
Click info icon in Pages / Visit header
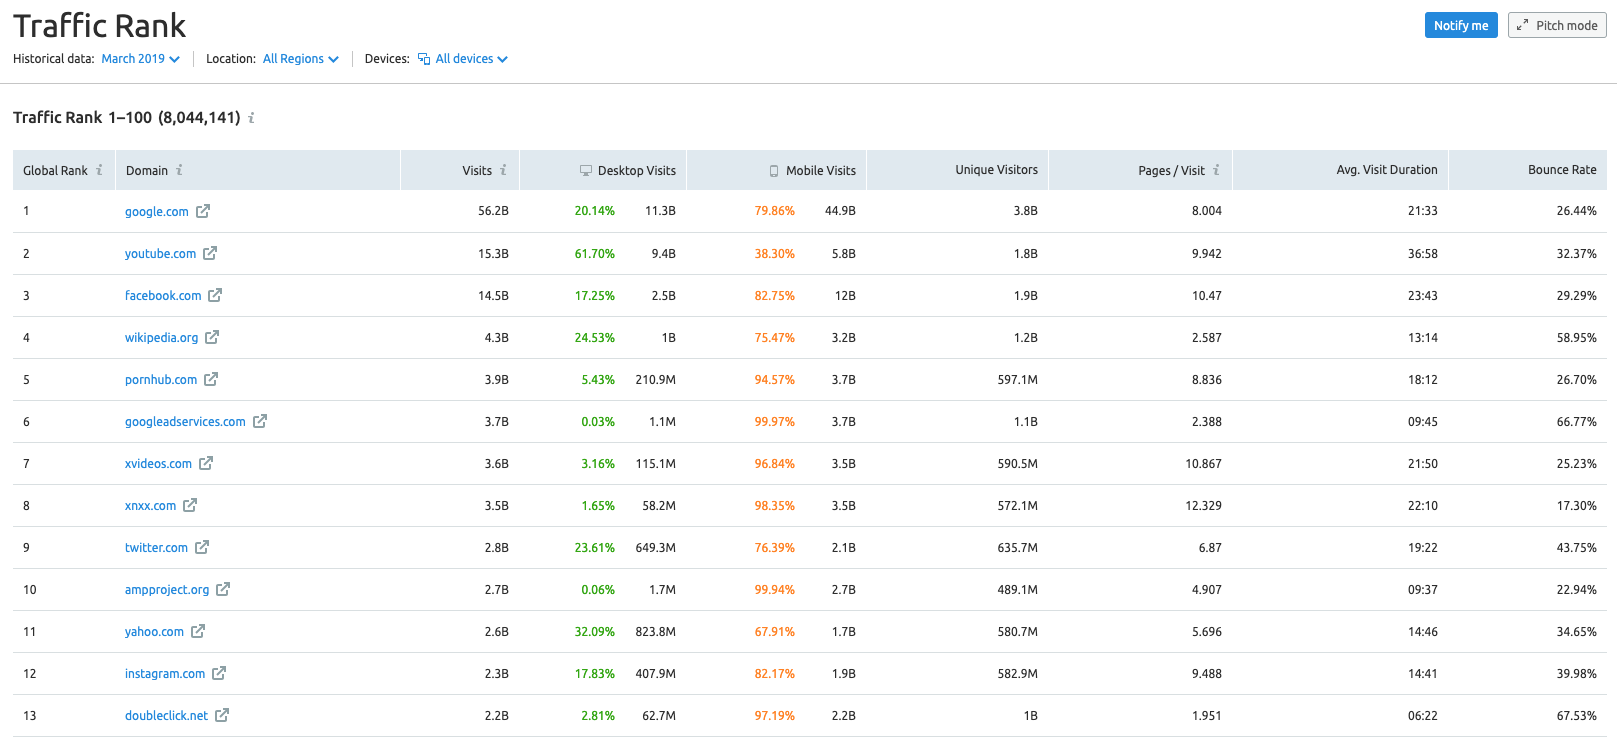coord(1216,170)
